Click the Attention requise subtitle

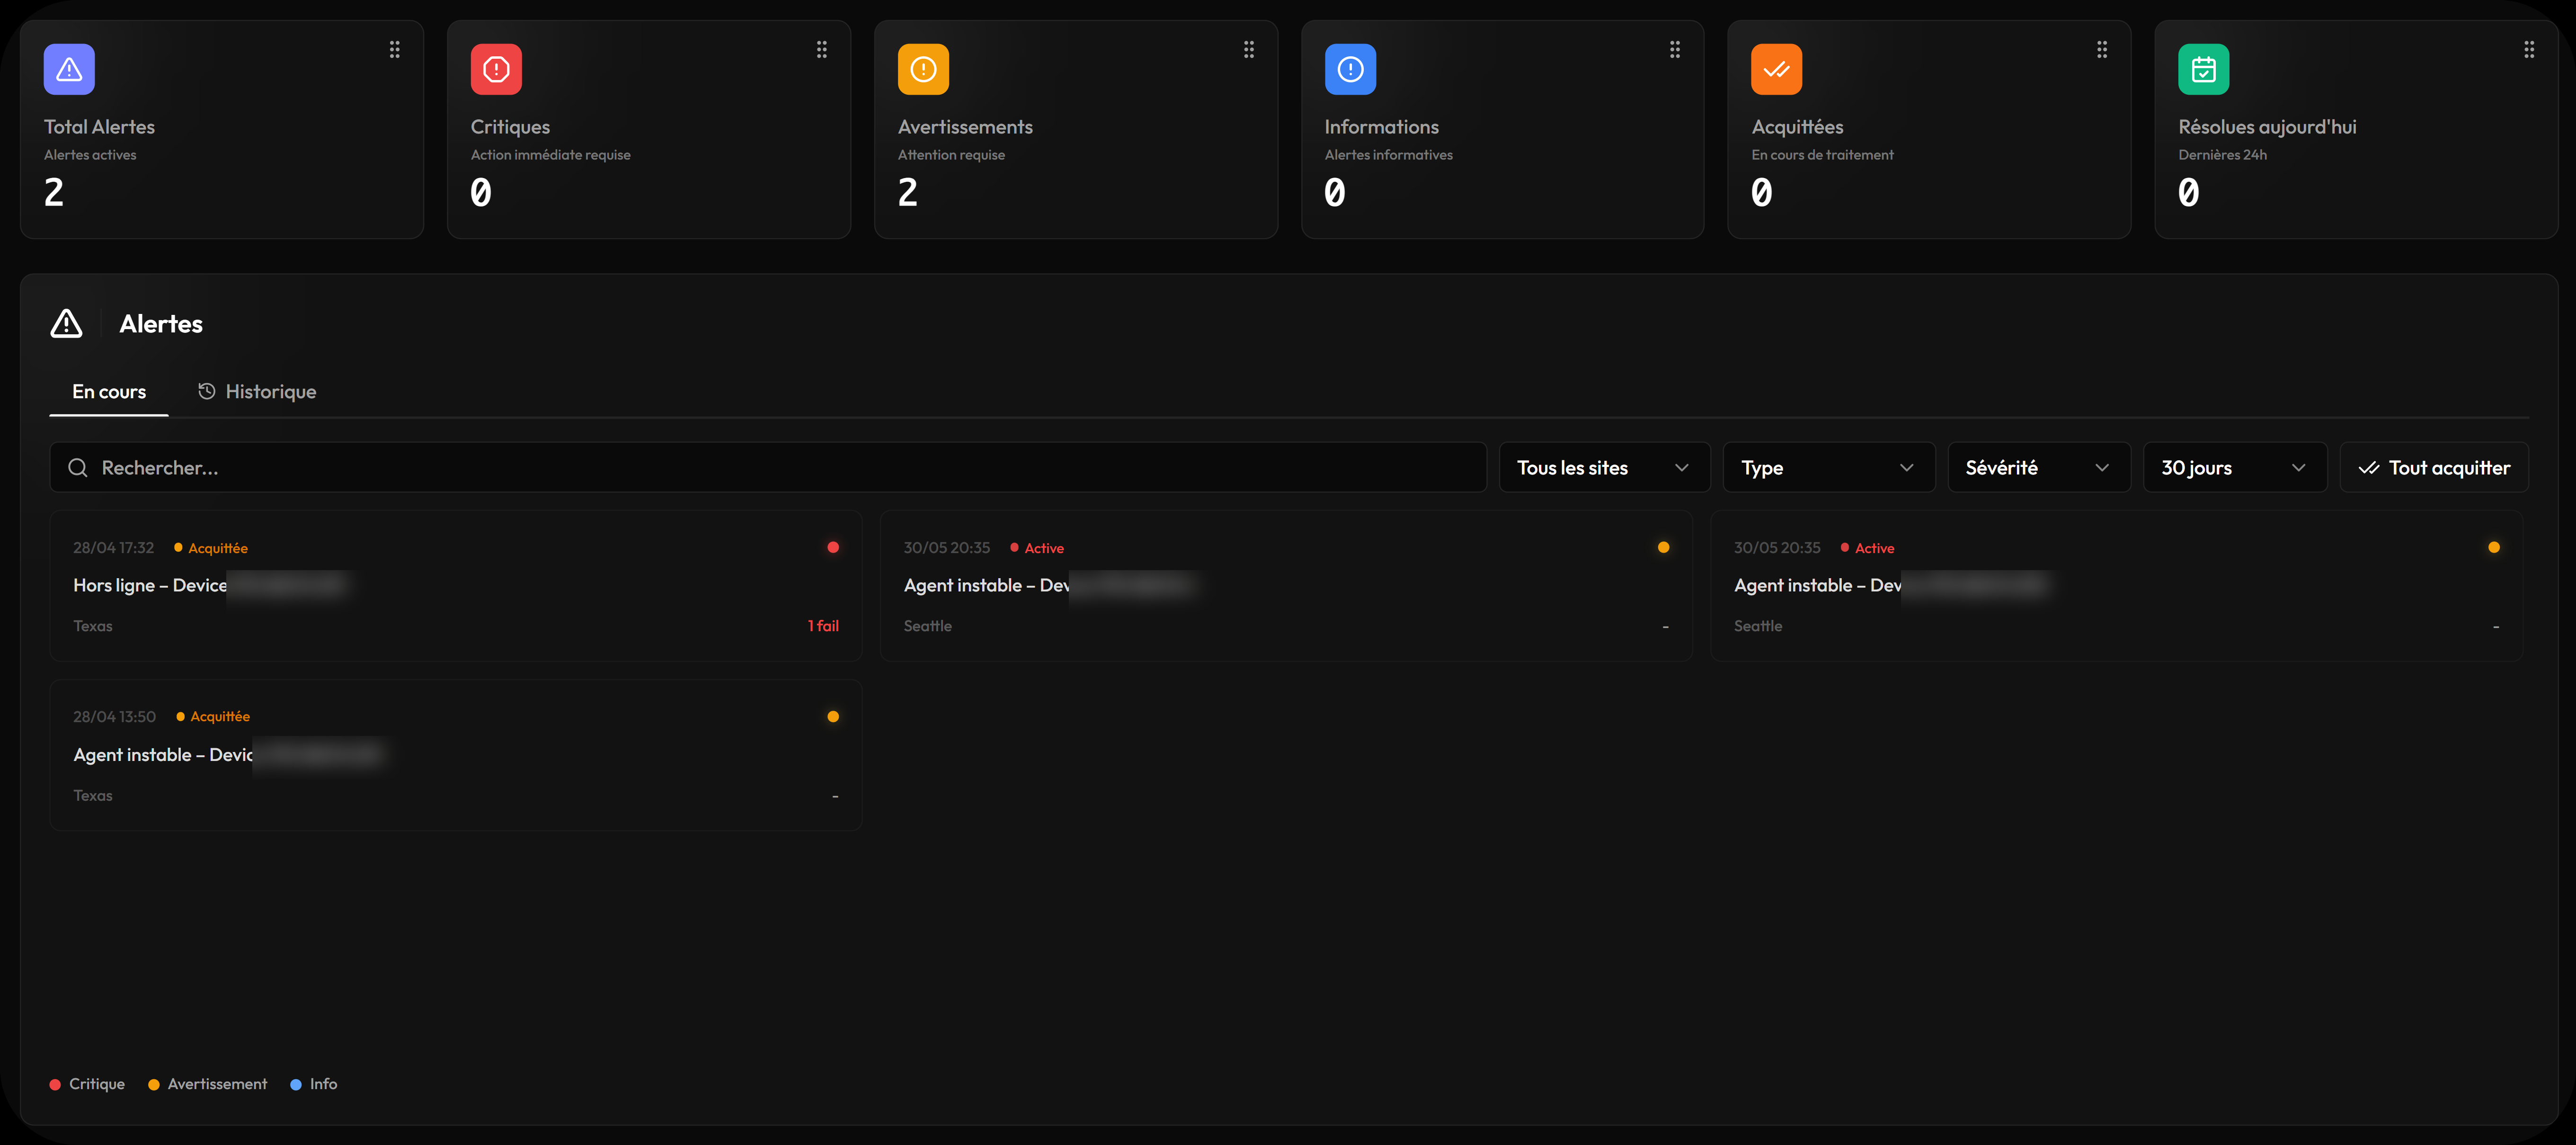tap(951, 155)
